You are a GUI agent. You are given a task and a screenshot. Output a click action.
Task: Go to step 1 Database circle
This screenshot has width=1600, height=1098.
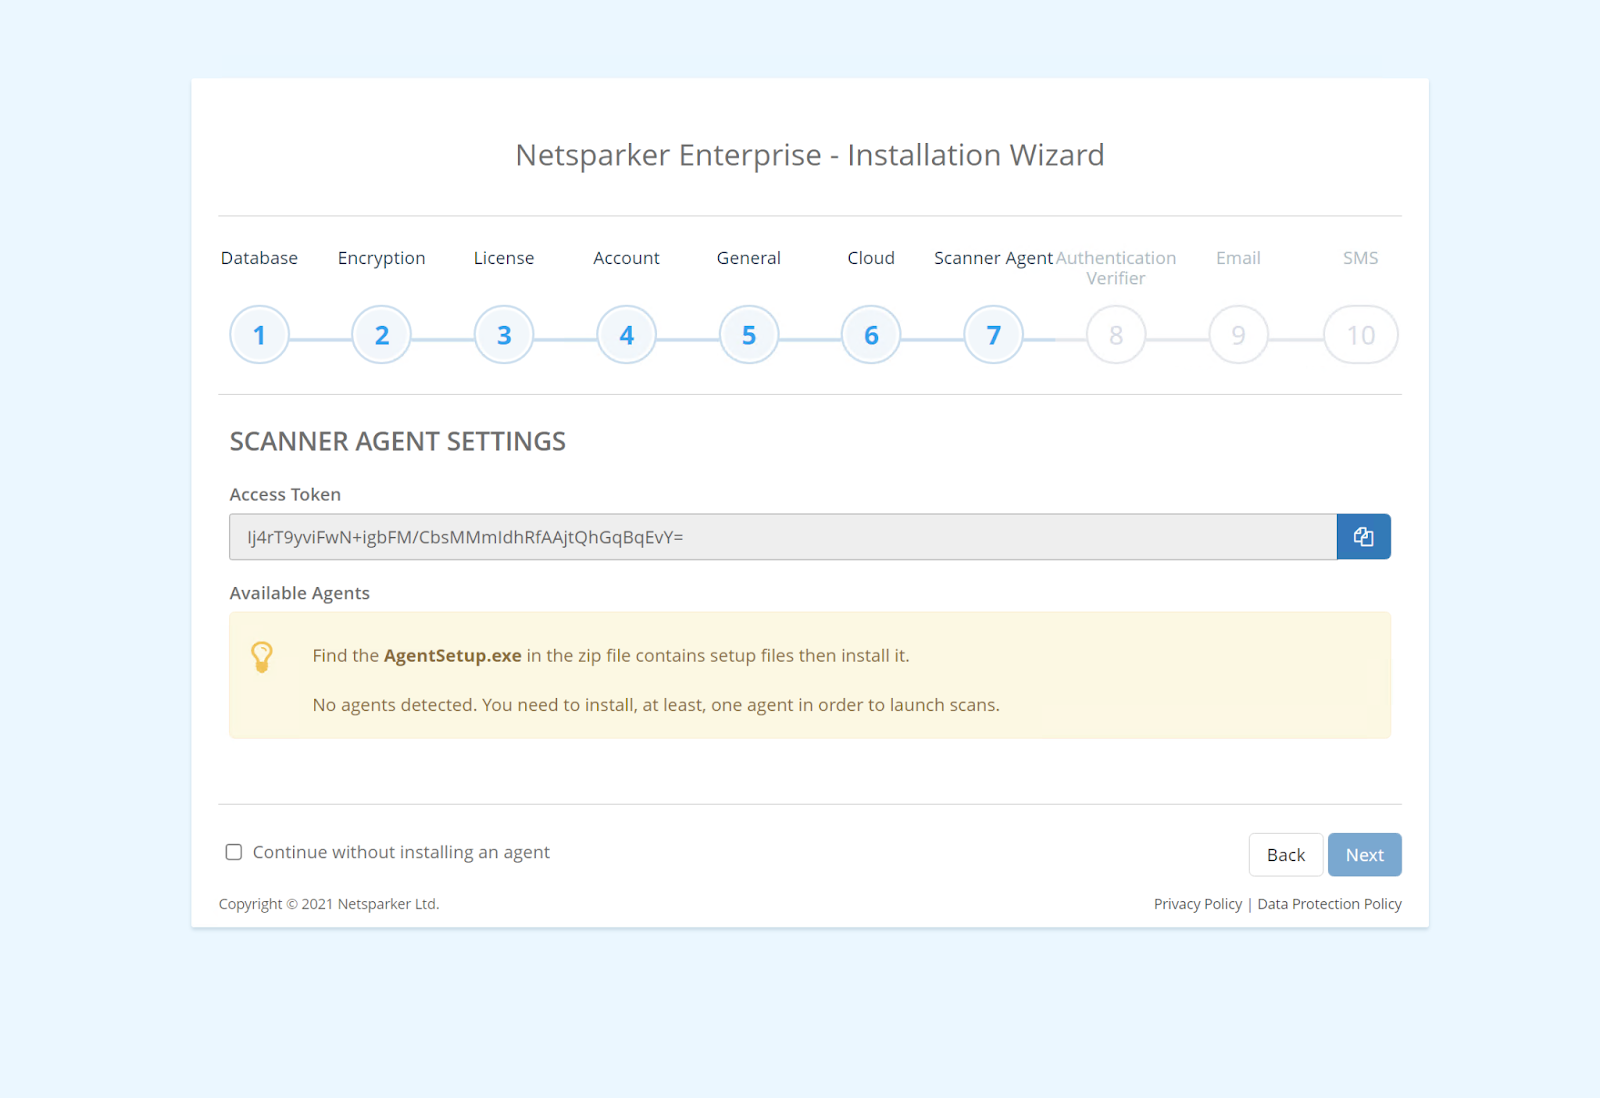tap(259, 335)
